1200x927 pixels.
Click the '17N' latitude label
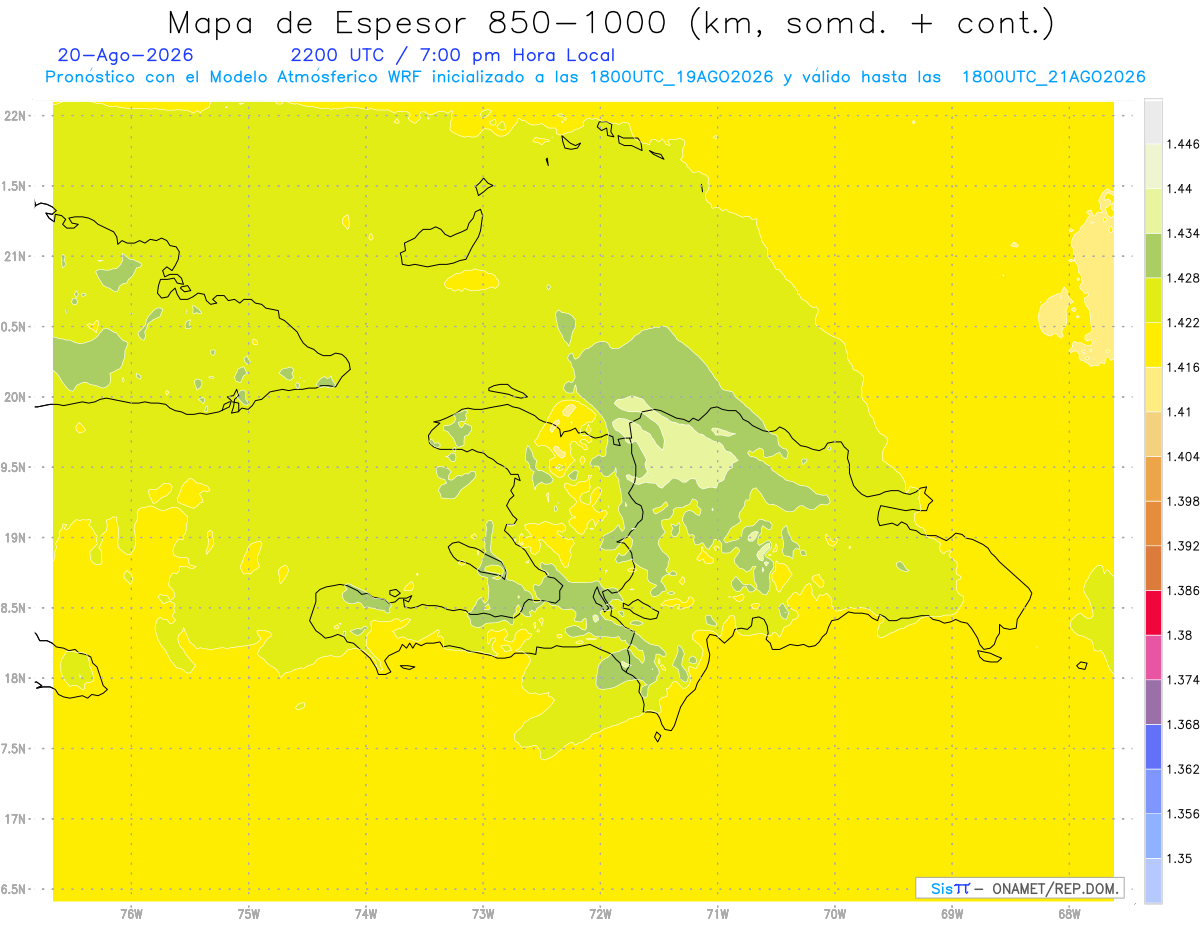(x=17, y=819)
